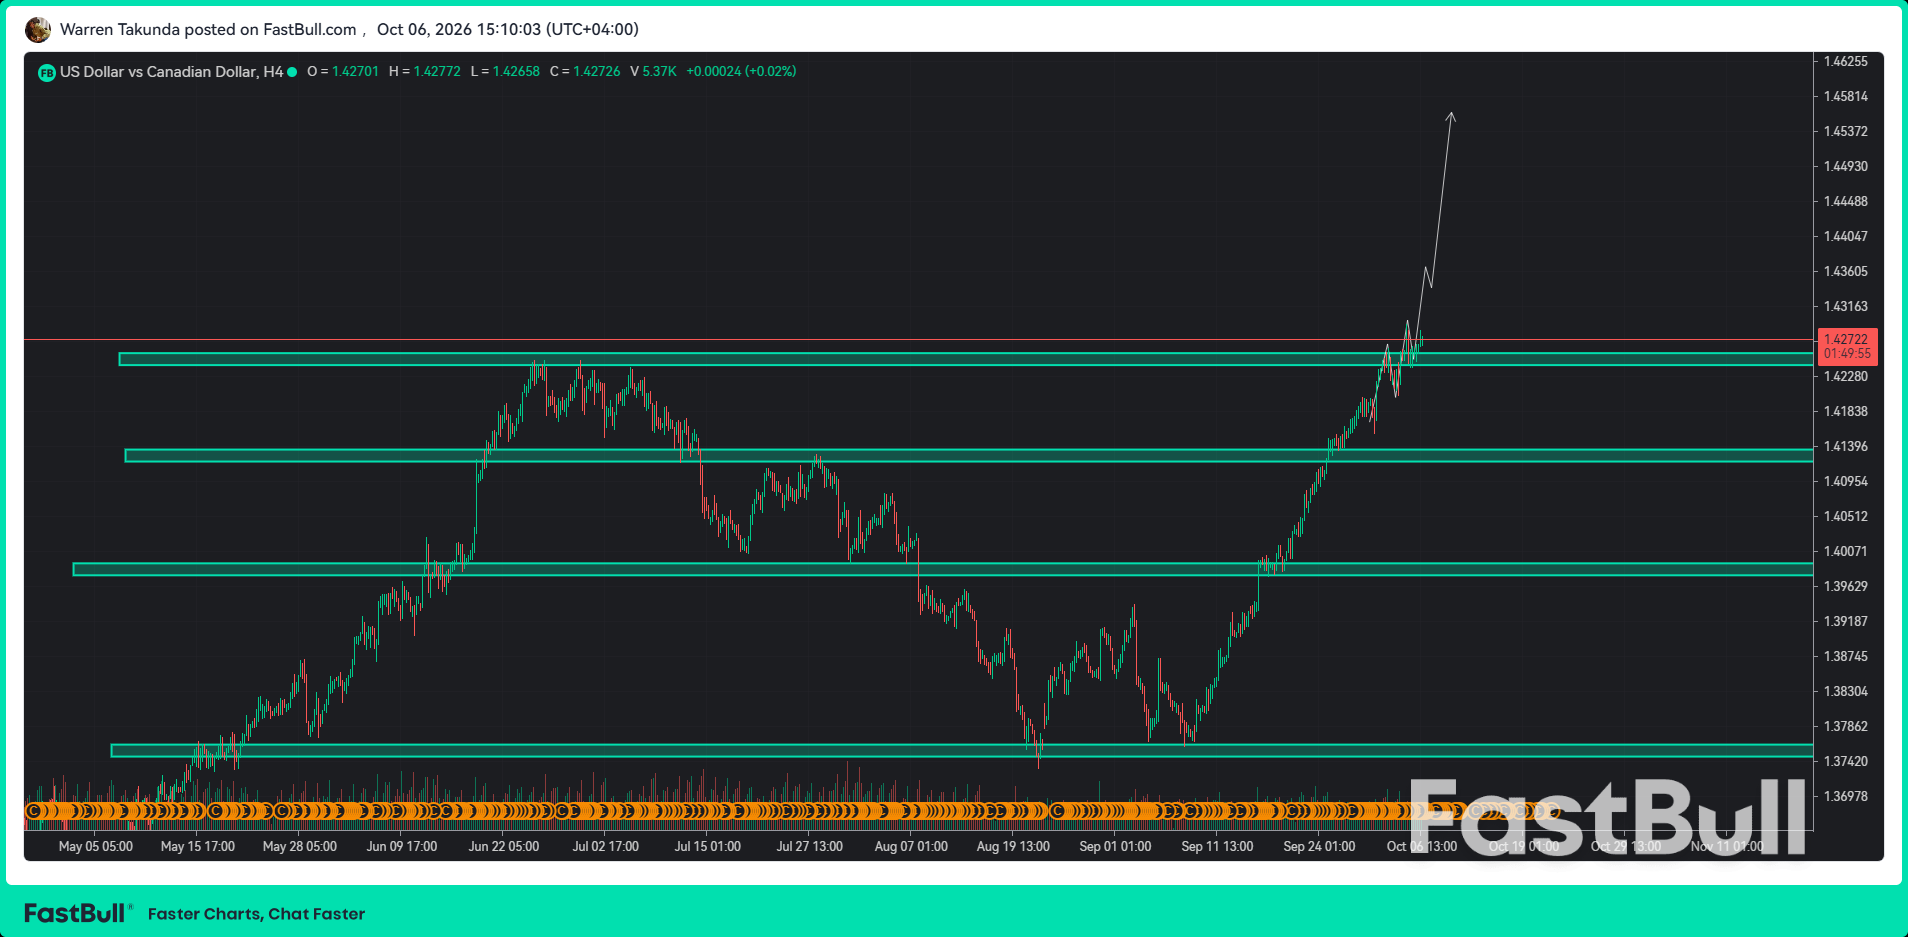Click the Jul 15 01:00 time axis label

708,846
